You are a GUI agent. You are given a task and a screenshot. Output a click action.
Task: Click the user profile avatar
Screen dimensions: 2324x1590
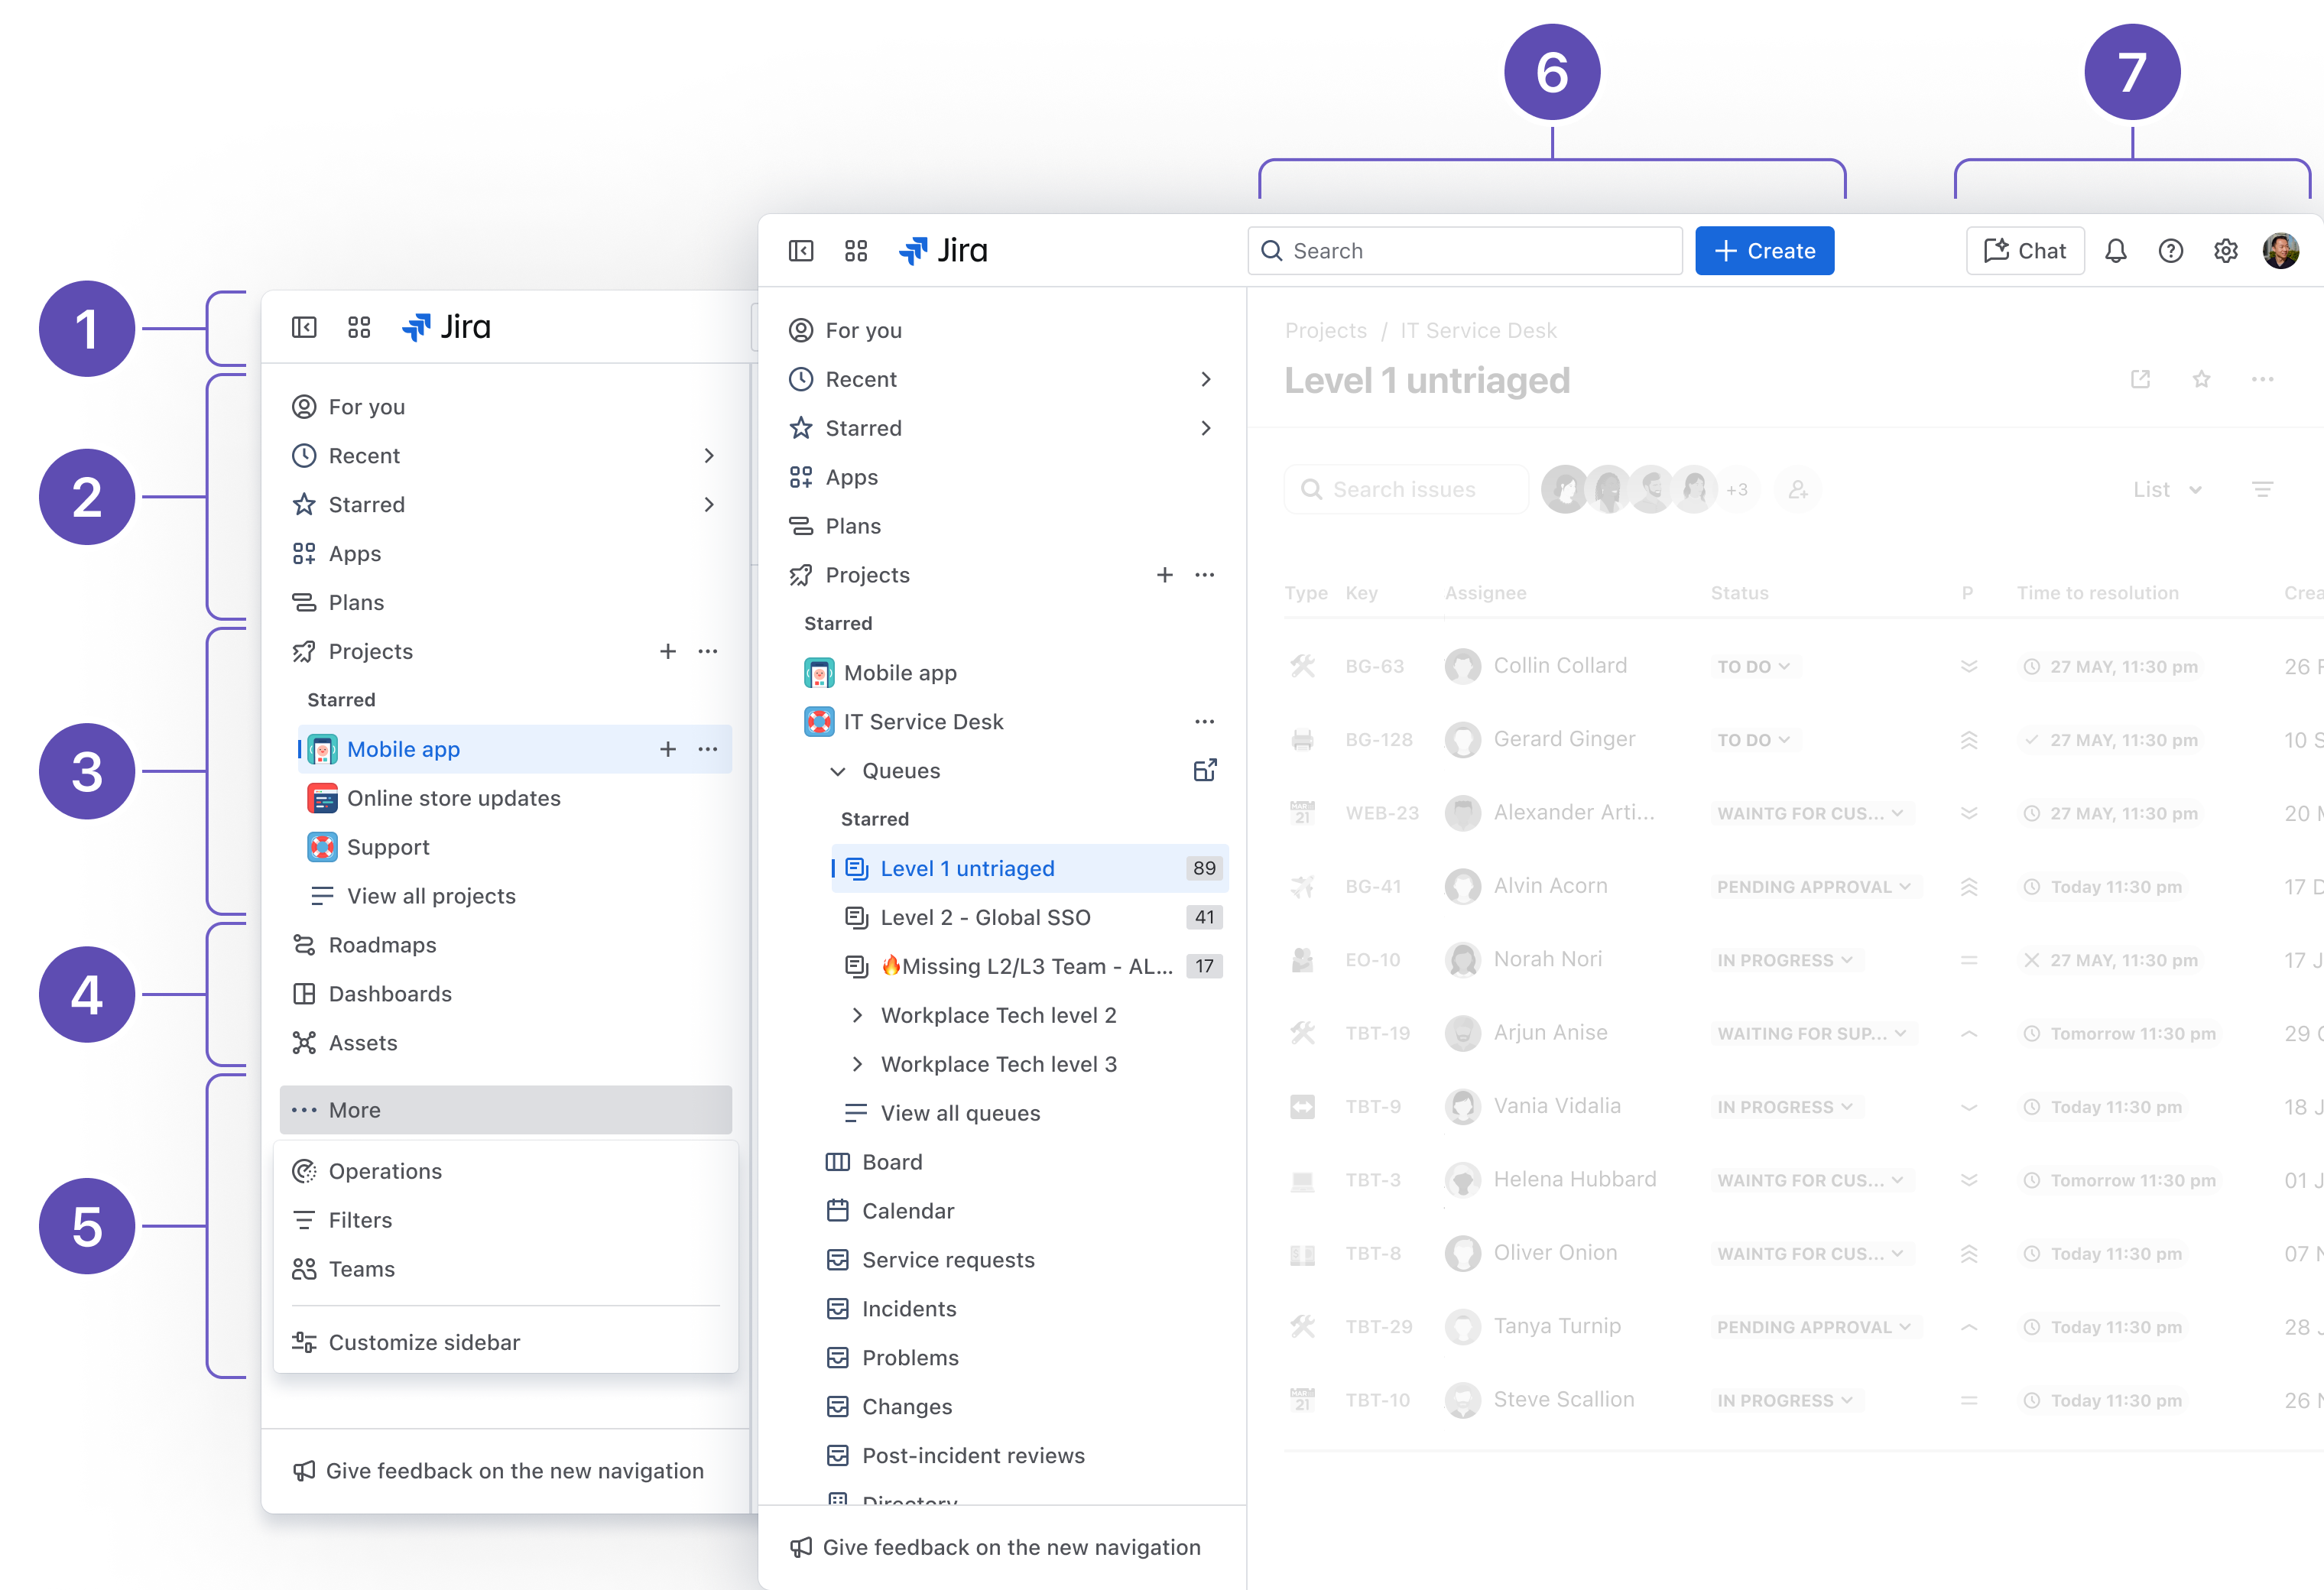coord(2281,251)
